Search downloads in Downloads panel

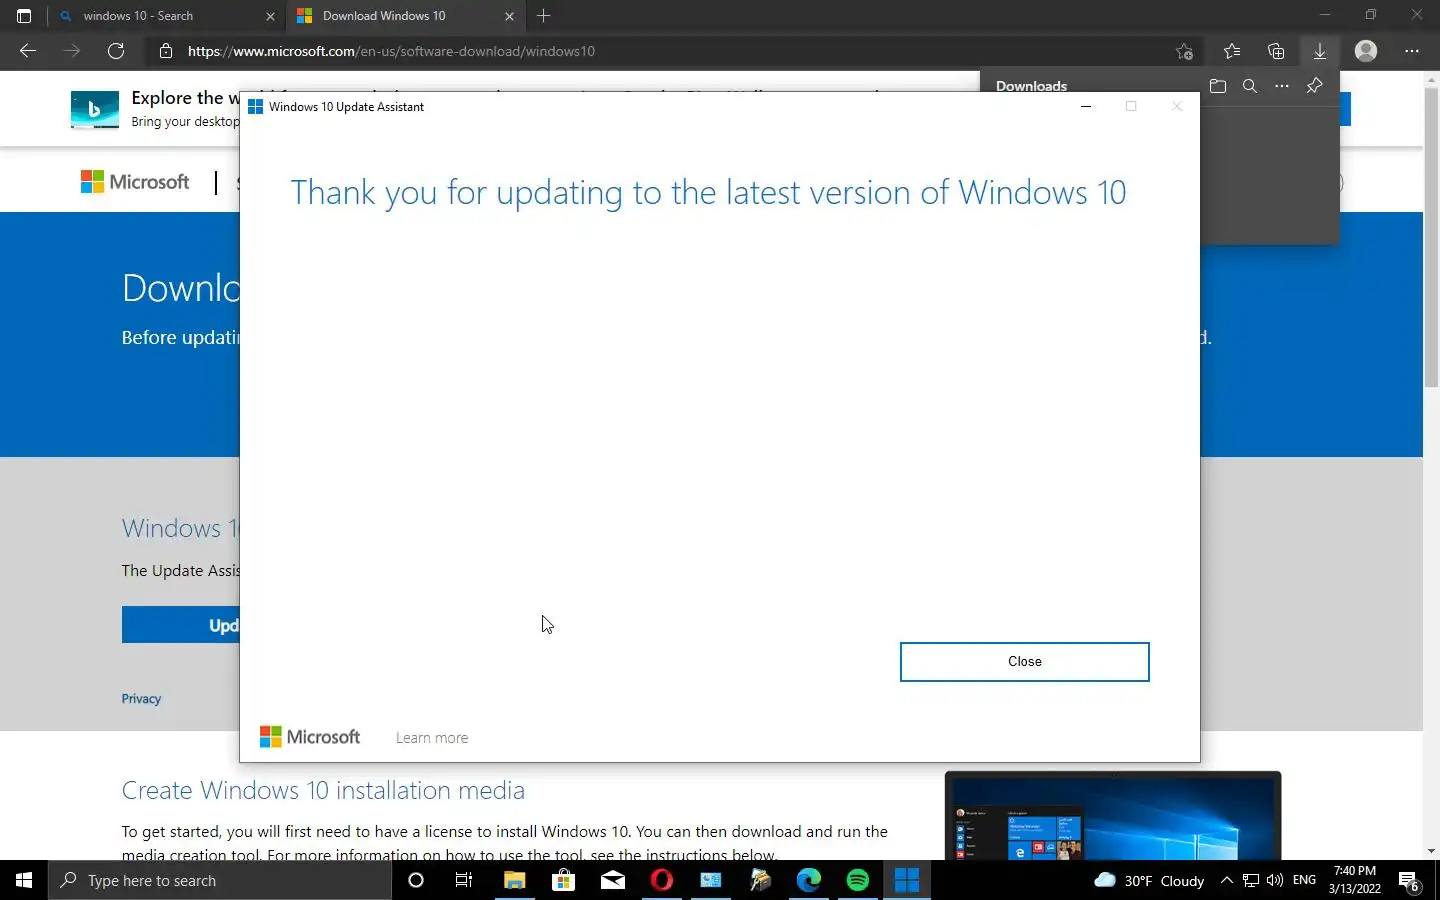1250,86
